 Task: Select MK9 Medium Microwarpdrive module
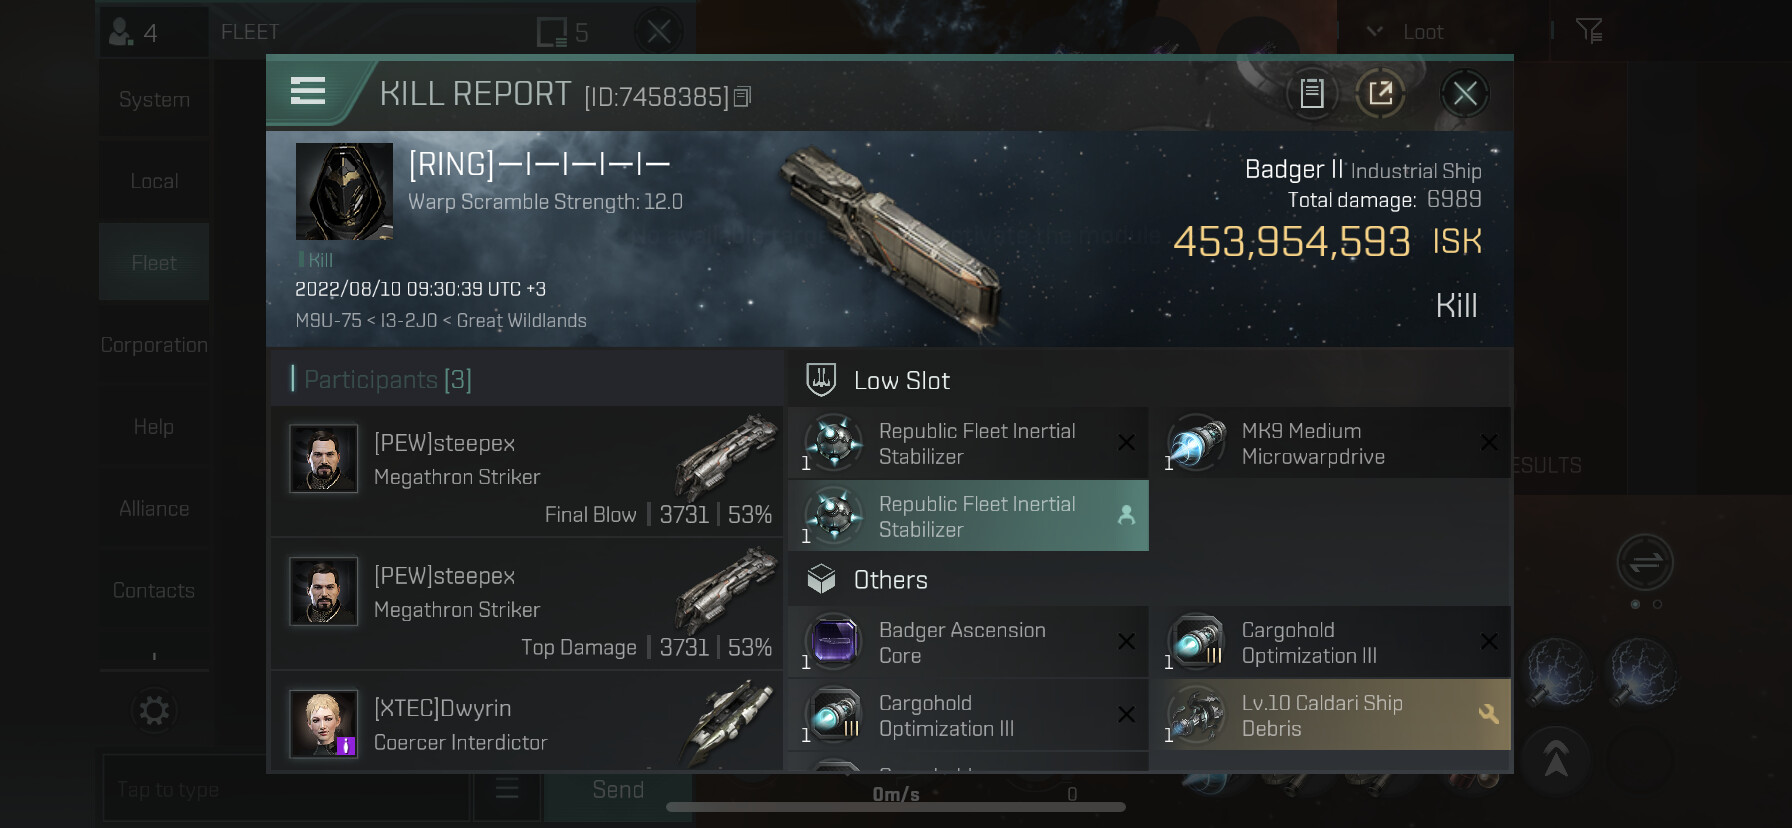click(1330, 443)
